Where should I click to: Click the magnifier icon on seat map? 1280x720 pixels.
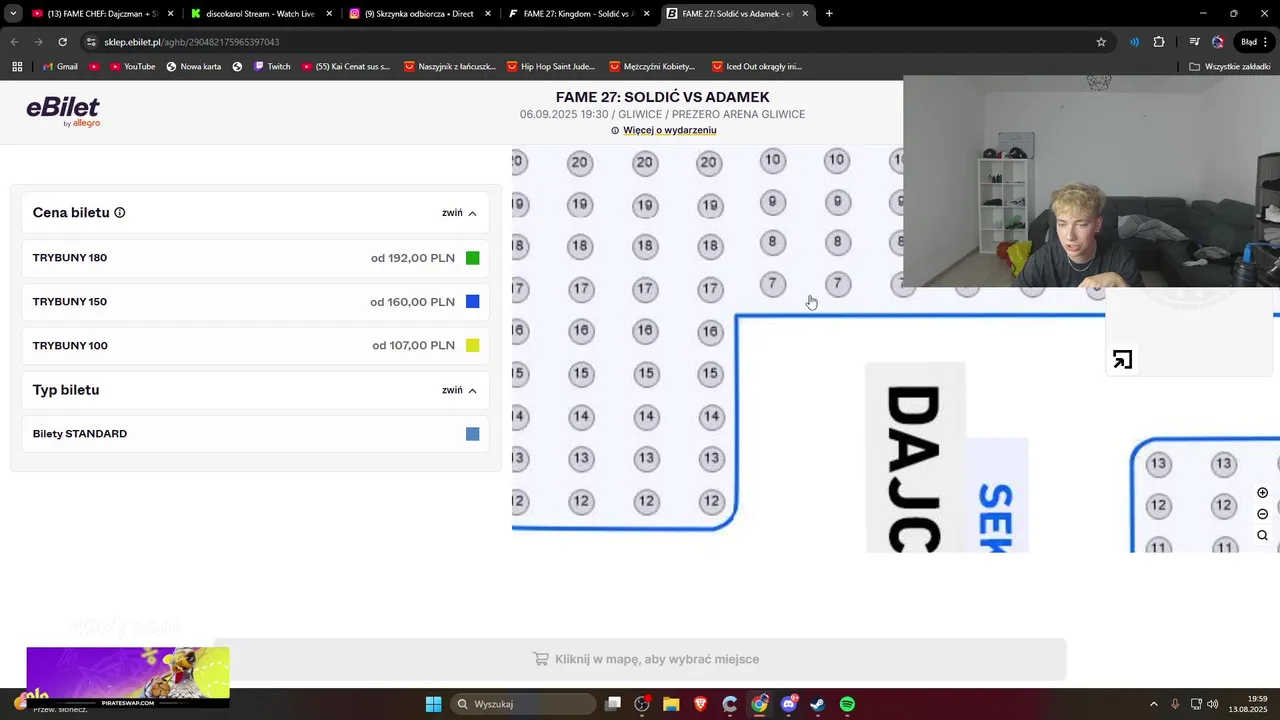coord(1262,536)
